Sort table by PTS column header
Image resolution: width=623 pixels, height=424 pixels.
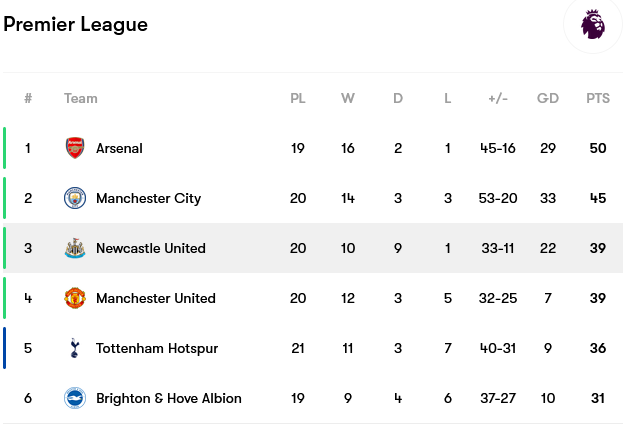[x=598, y=98]
